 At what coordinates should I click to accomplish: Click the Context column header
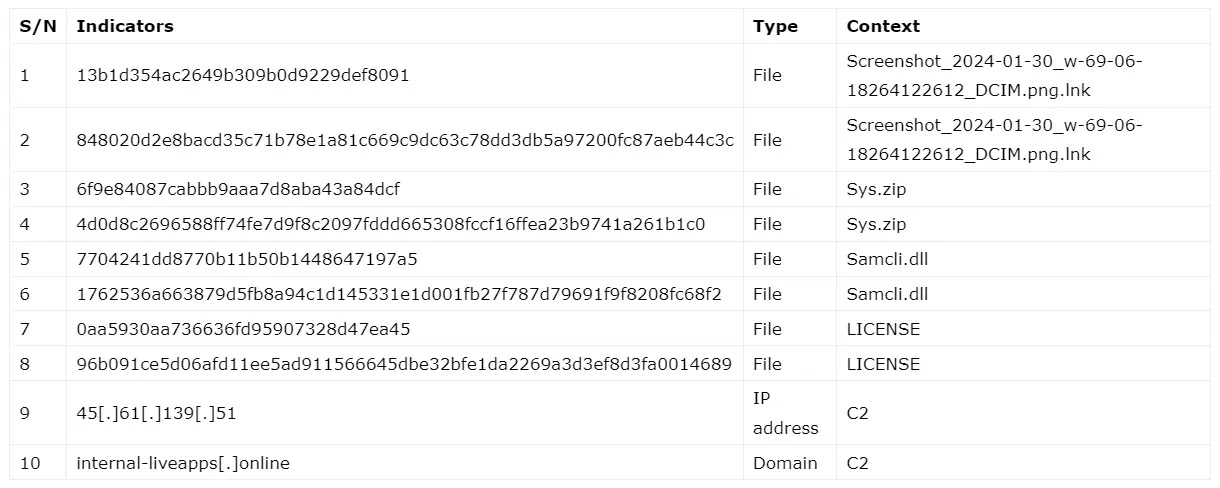coord(883,26)
